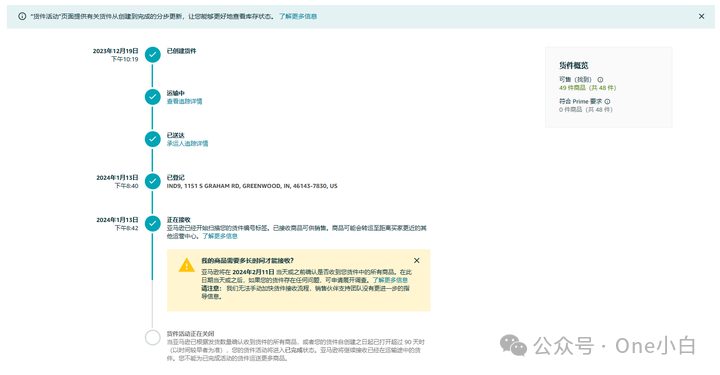Screen dimensions: 720x375
Task: Click info icon next to 可售 (找到)
Action: pos(600,79)
